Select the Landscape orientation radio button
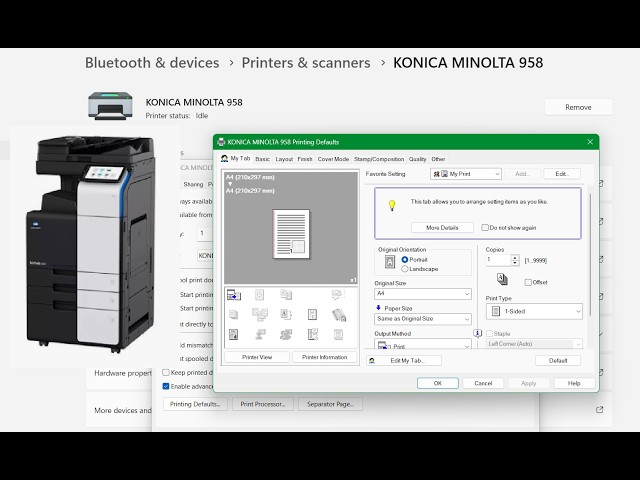640x480 pixels. pyautogui.click(x=404, y=269)
